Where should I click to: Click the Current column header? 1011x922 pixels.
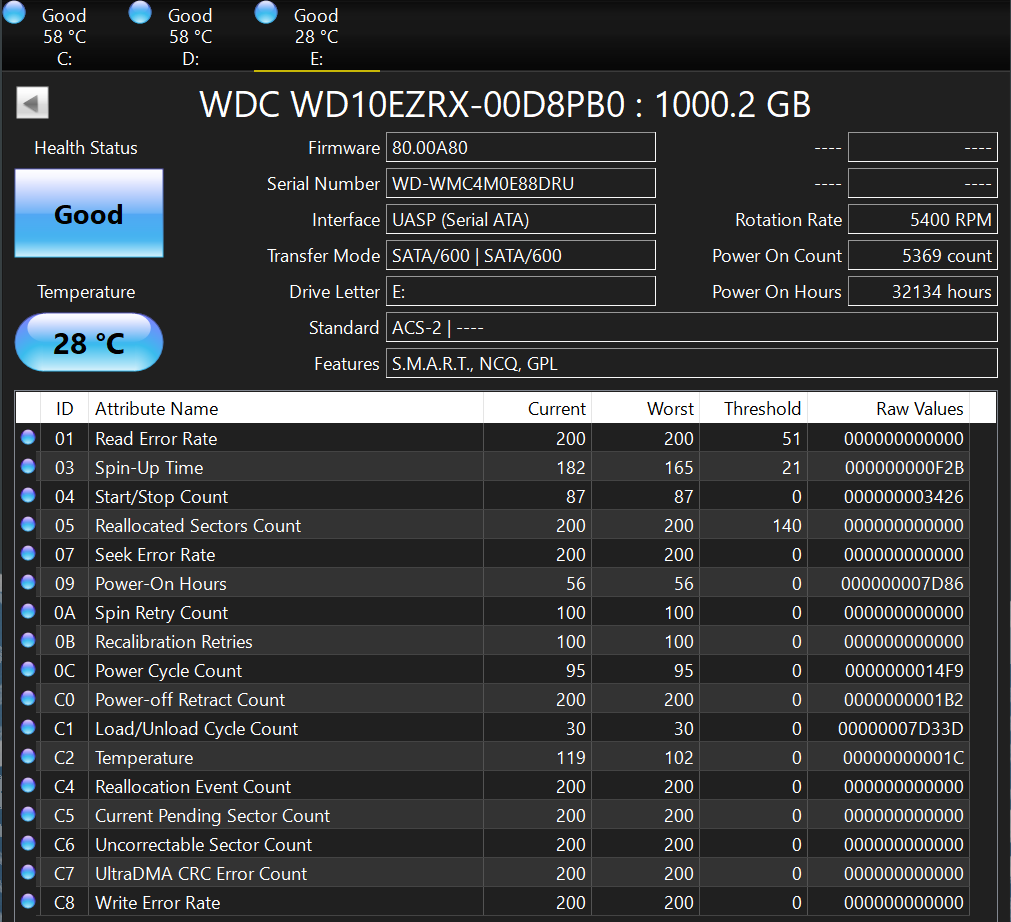537,409
